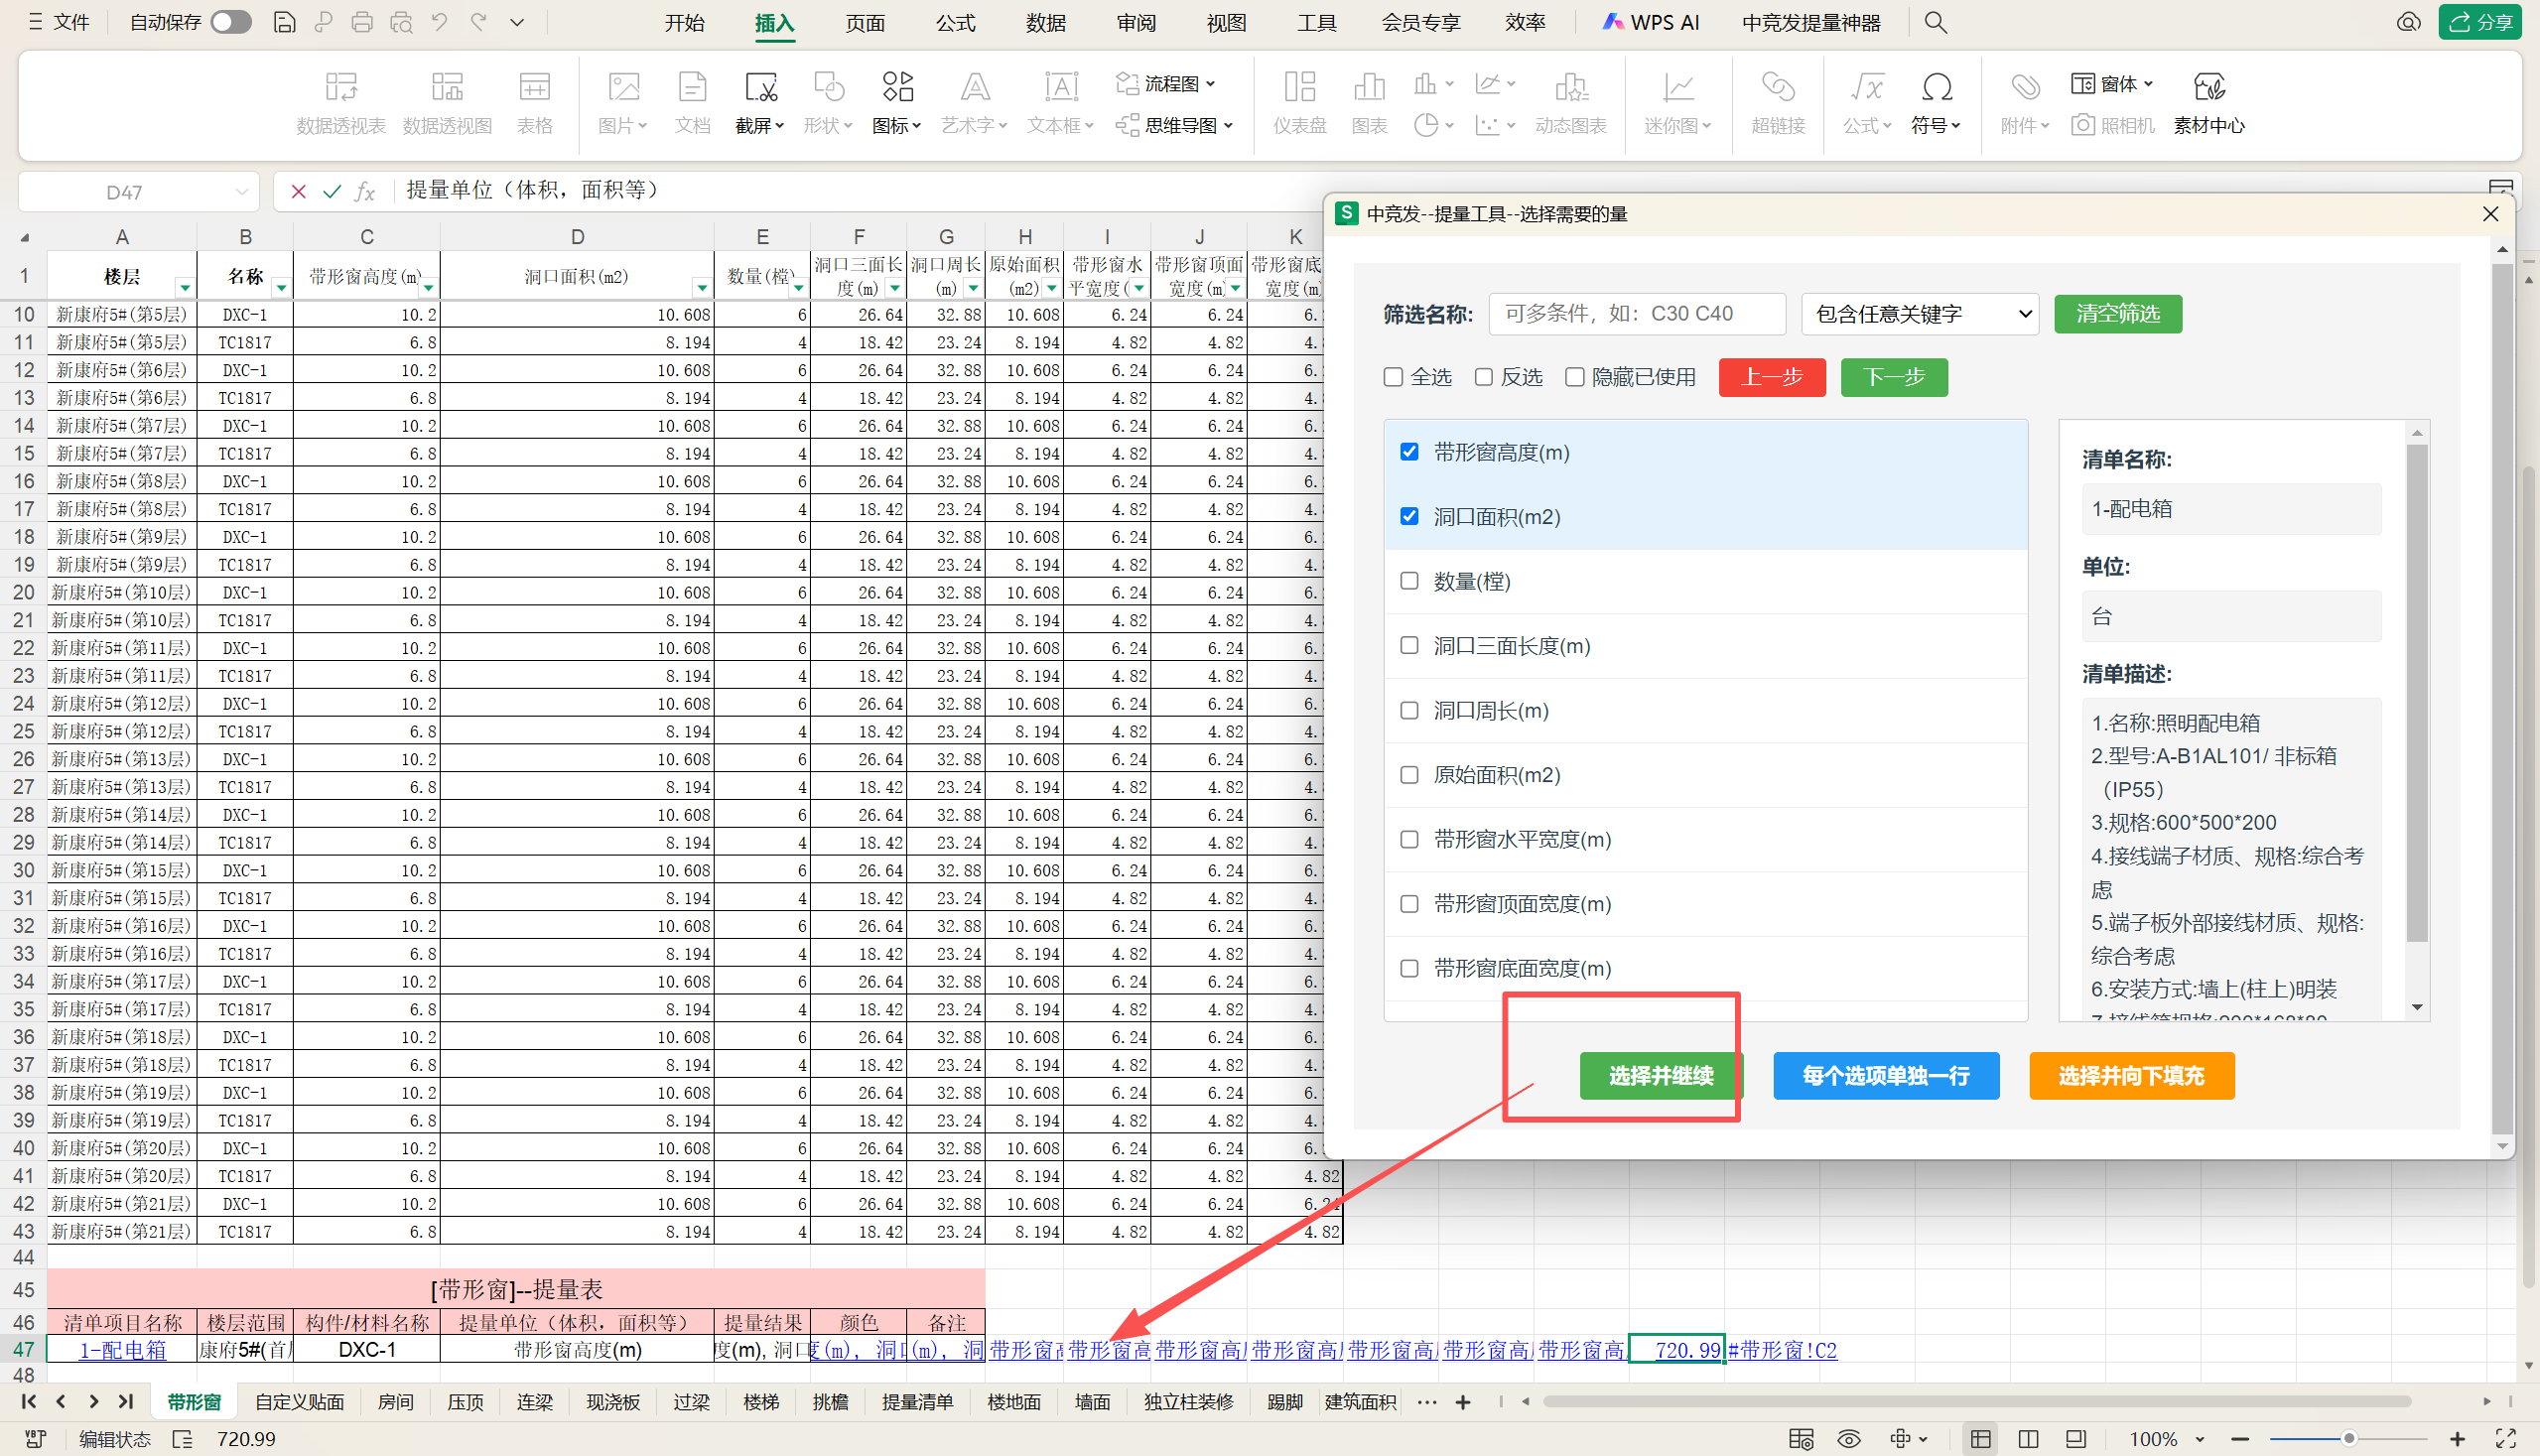Click the zoom slider handle

point(2348,1439)
